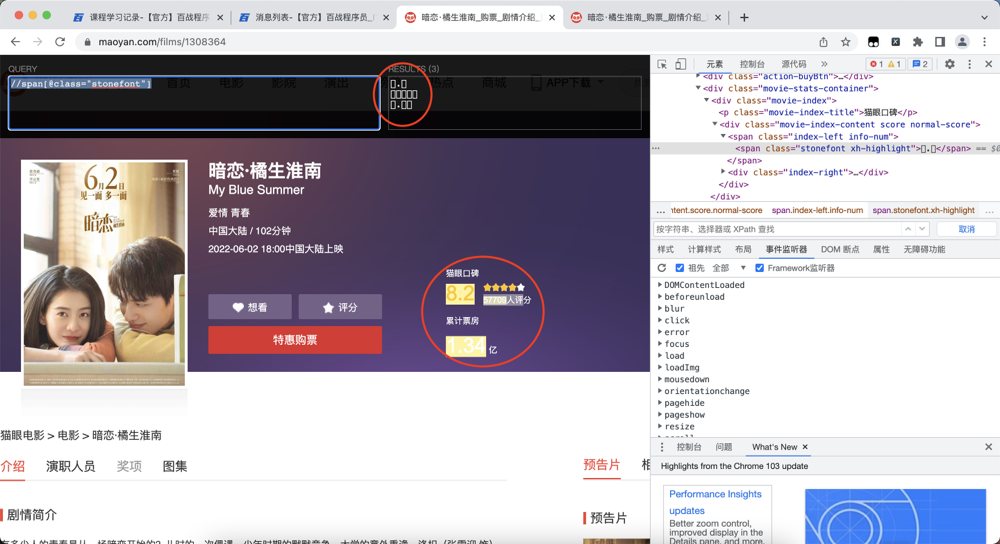The width and height of the screenshot is (1000, 544).
Task: Open the extensions puzzle icon
Action: pyautogui.click(x=918, y=42)
